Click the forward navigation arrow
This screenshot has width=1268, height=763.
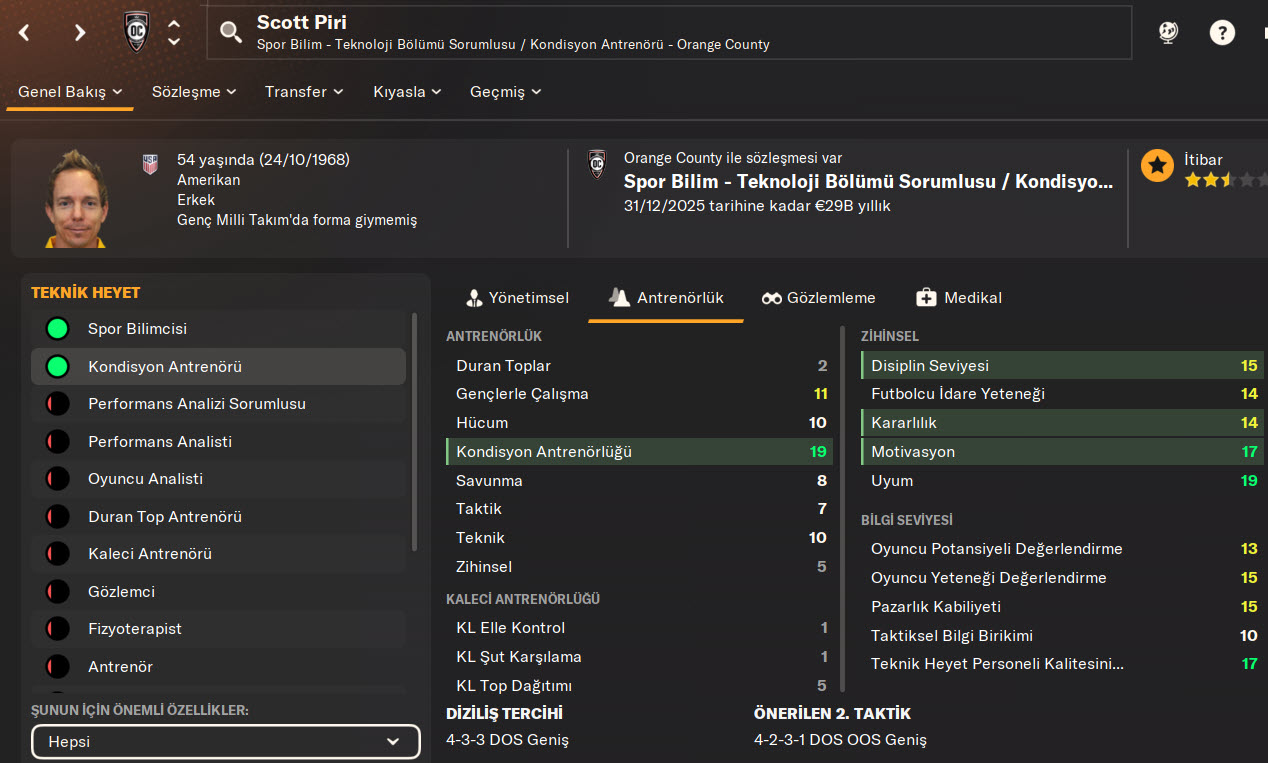[x=80, y=32]
